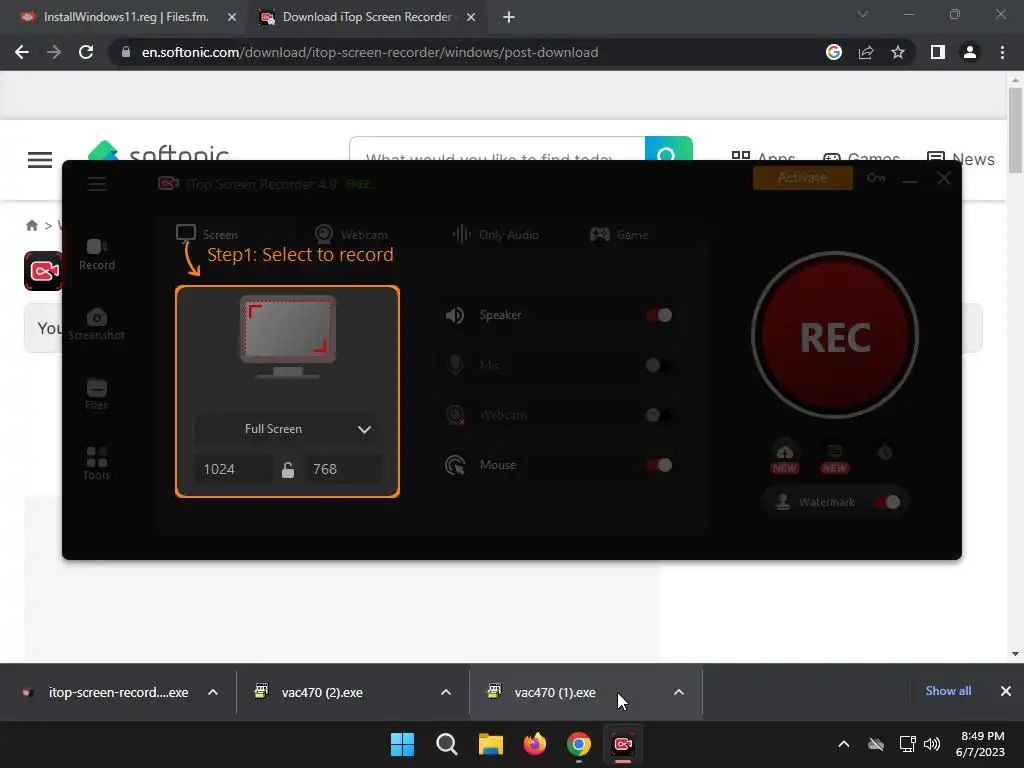Image resolution: width=1024 pixels, height=768 pixels.
Task: Open Chrome three-dot menu
Action: (x=1002, y=52)
